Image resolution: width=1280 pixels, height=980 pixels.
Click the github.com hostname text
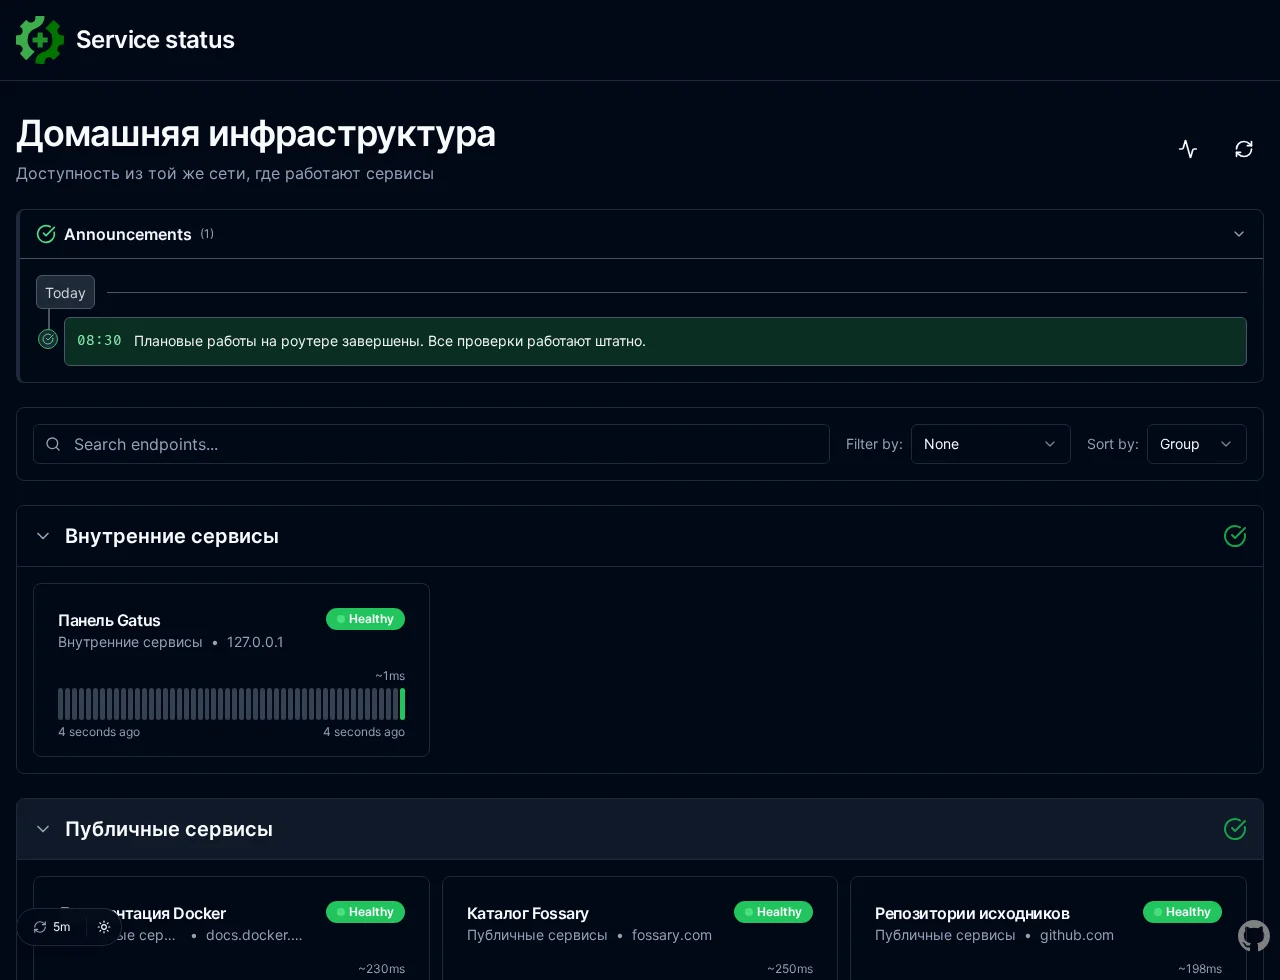1077,935
